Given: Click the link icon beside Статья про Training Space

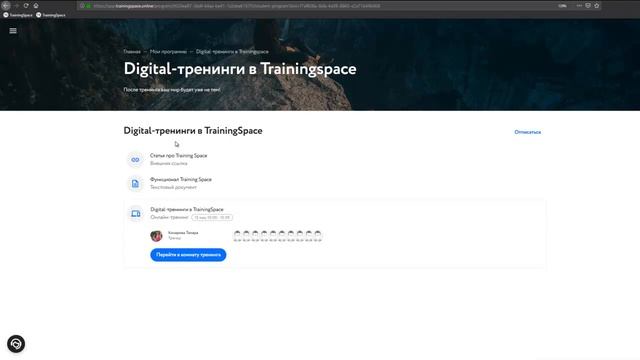Looking at the screenshot, I should (x=135, y=160).
